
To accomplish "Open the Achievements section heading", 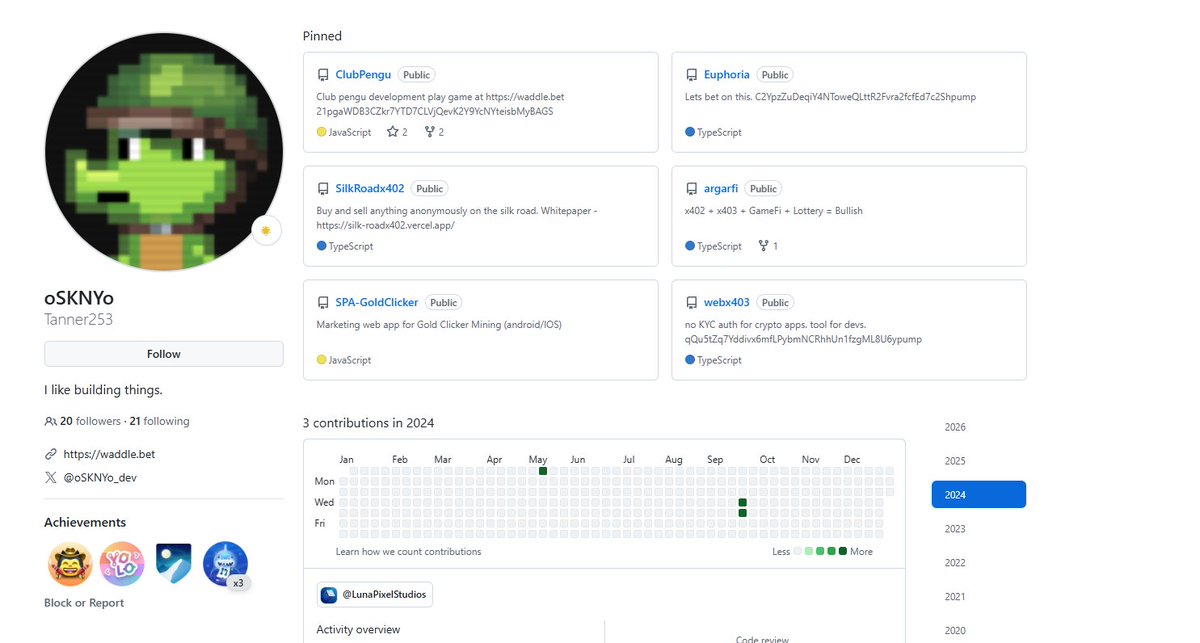I will [x=85, y=523].
